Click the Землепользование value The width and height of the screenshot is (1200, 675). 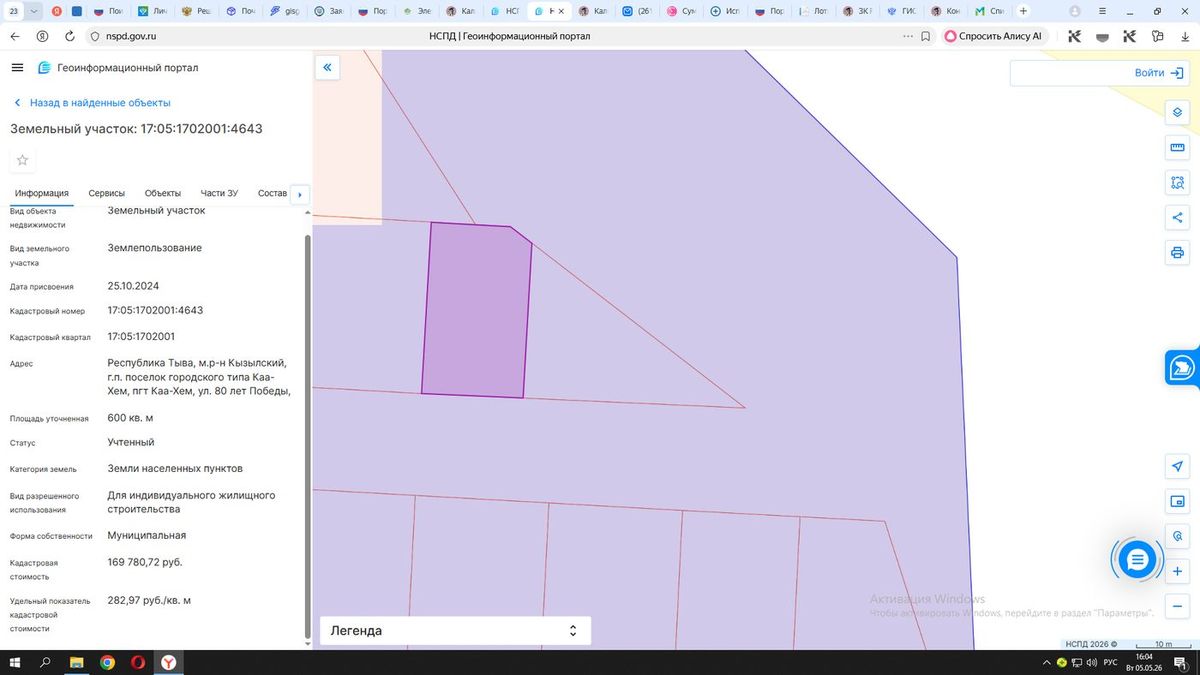(154, 247)
